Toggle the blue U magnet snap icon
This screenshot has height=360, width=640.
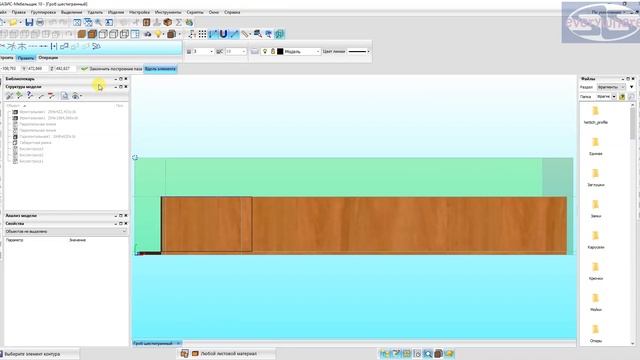tap(223, 34)
